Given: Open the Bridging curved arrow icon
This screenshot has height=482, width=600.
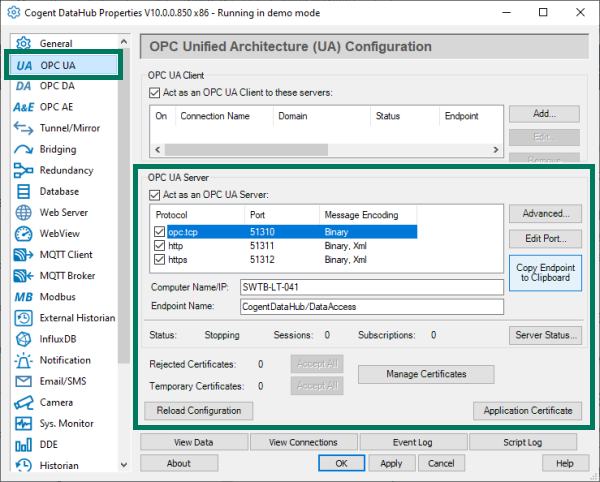Looking at the screenshot, I should click(x=23, y=149).
